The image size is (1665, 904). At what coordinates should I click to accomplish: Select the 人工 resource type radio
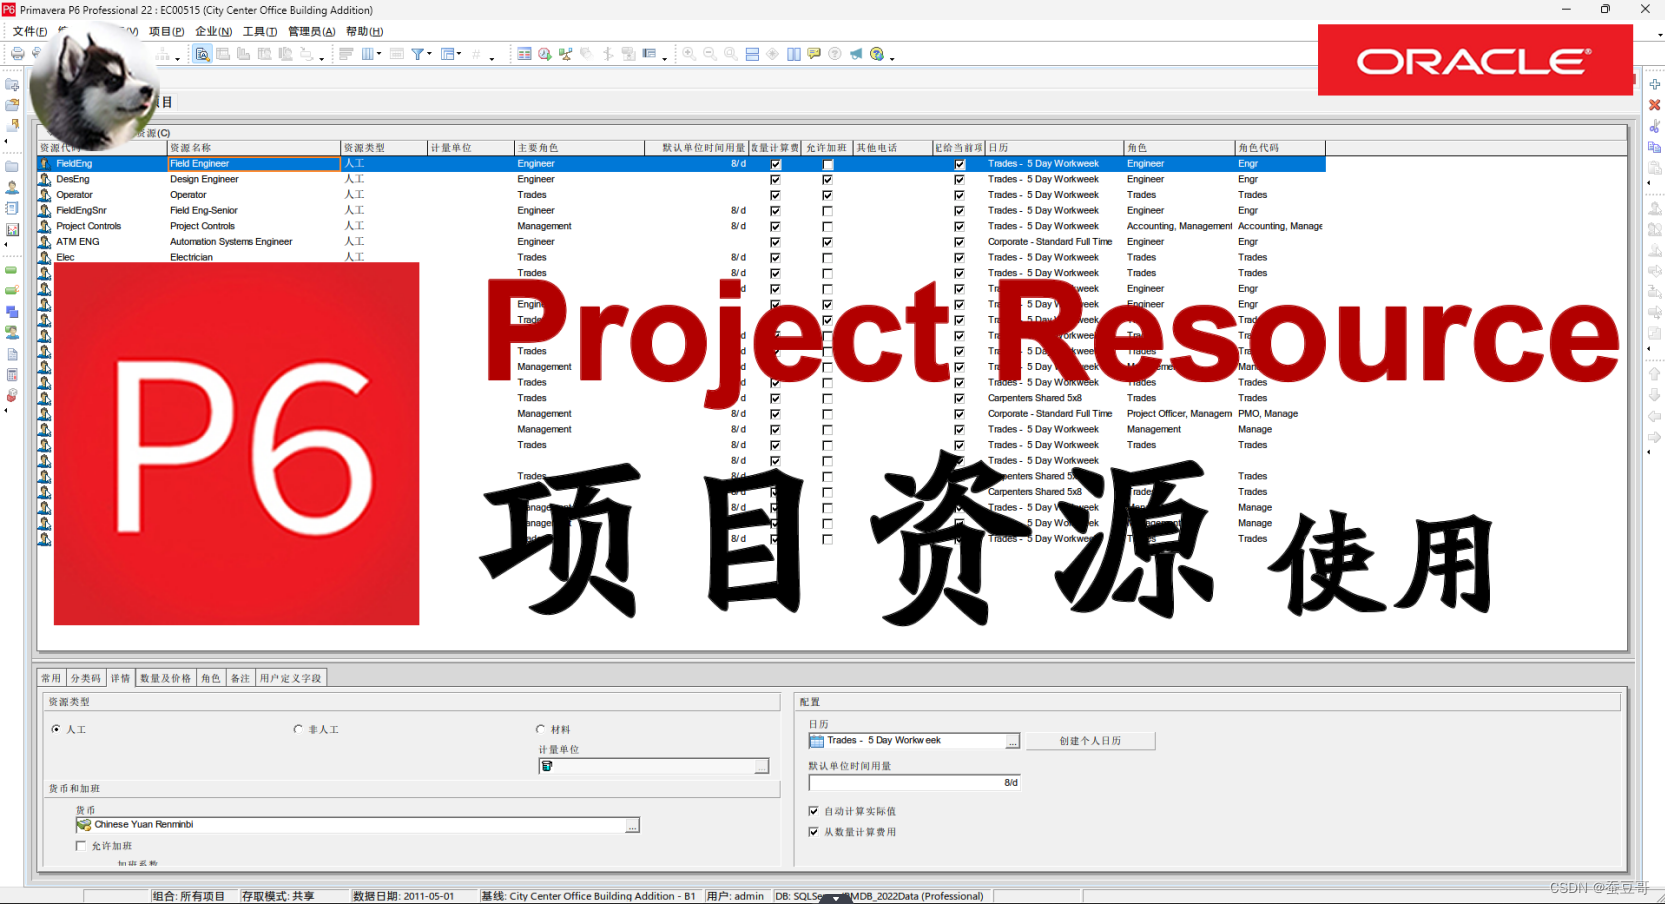[56, 729]
